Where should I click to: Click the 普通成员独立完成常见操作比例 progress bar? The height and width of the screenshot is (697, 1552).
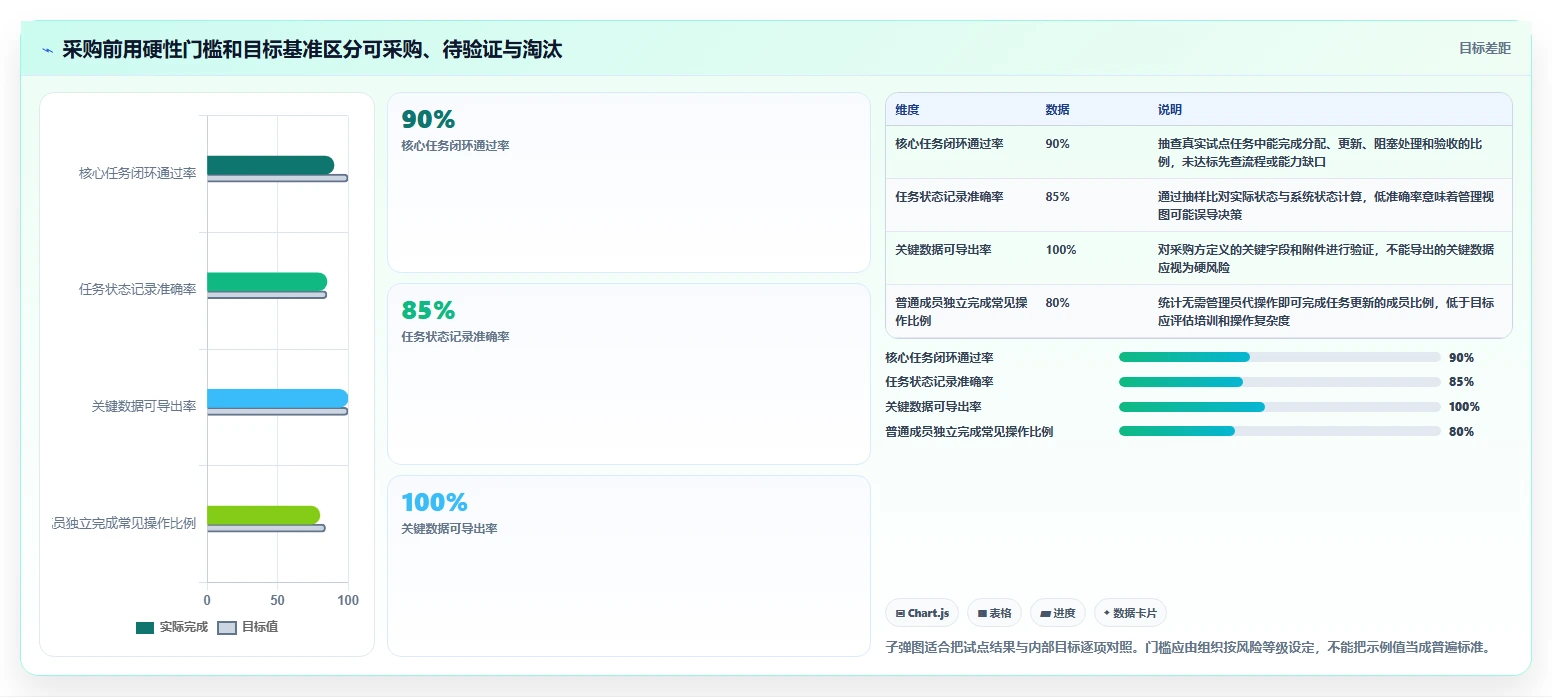point(1280,431)
